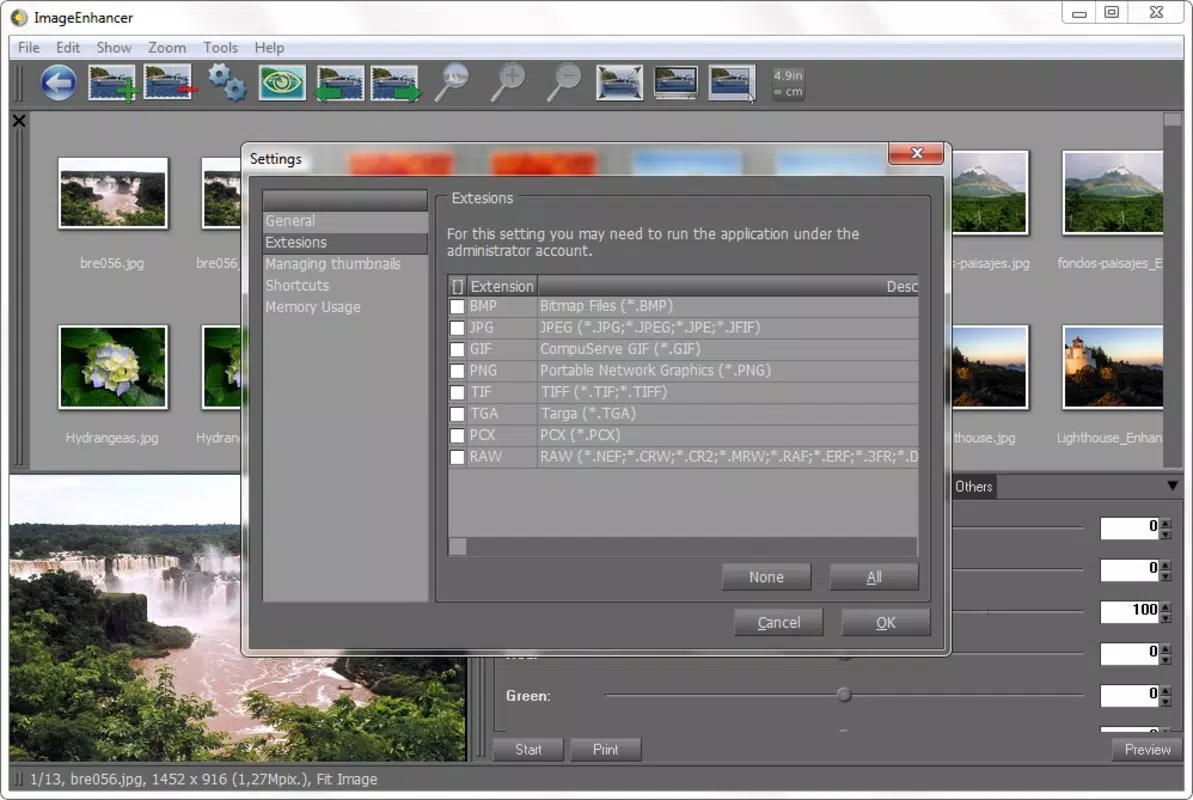
Task: Check the TGA extension checkbox
Action: point(457,414)
